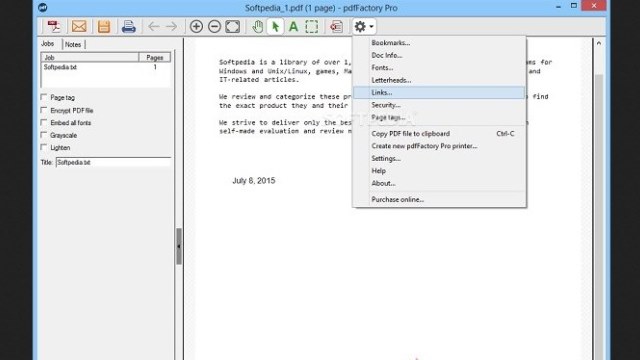The width and height of the screenshot is (640, 360).
Task: Enable the Encrypt PDF file checkbox
Action: 44,110
